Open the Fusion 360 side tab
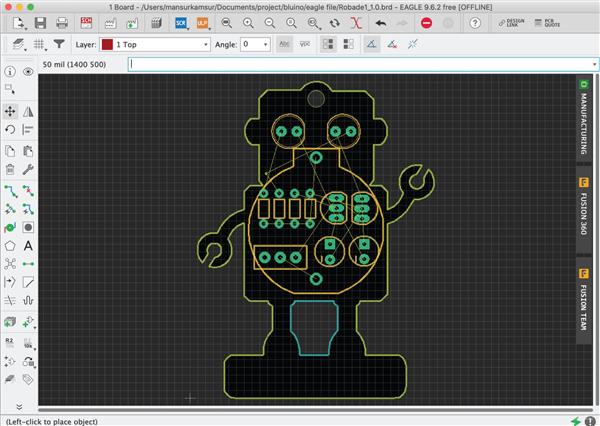The height and width of the screenshot is (426, 600). [x=583, y=210]
